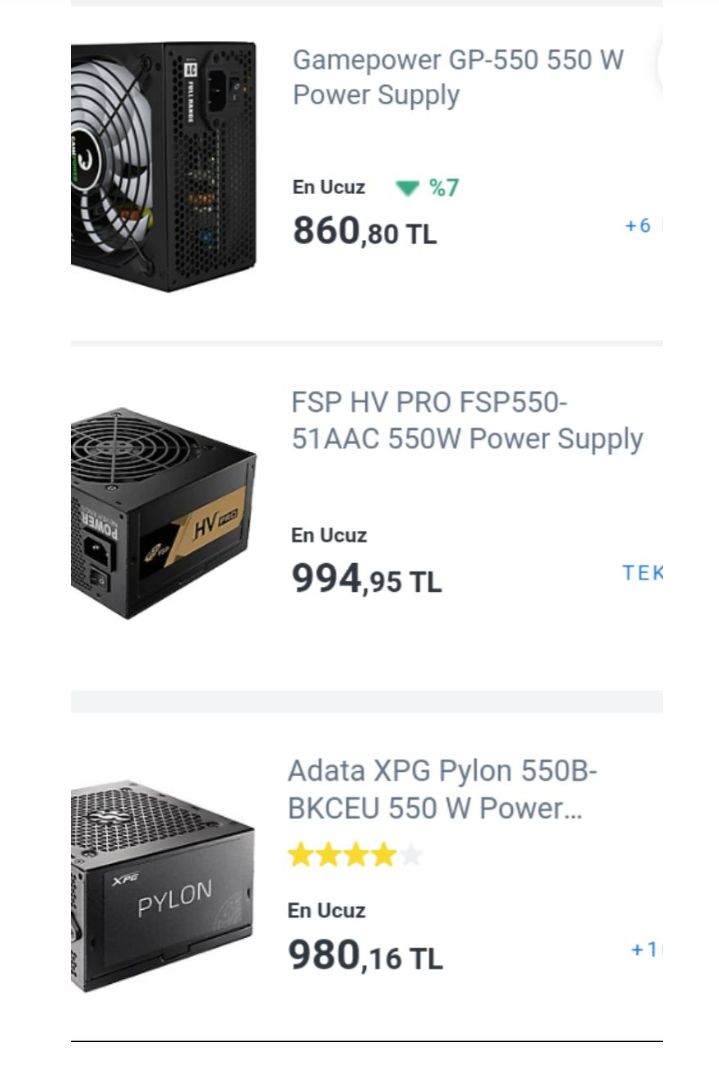This screenshot has width=719, height=1080.
Task: Click the TEK seller label on FSP
Action: [642, 573]
